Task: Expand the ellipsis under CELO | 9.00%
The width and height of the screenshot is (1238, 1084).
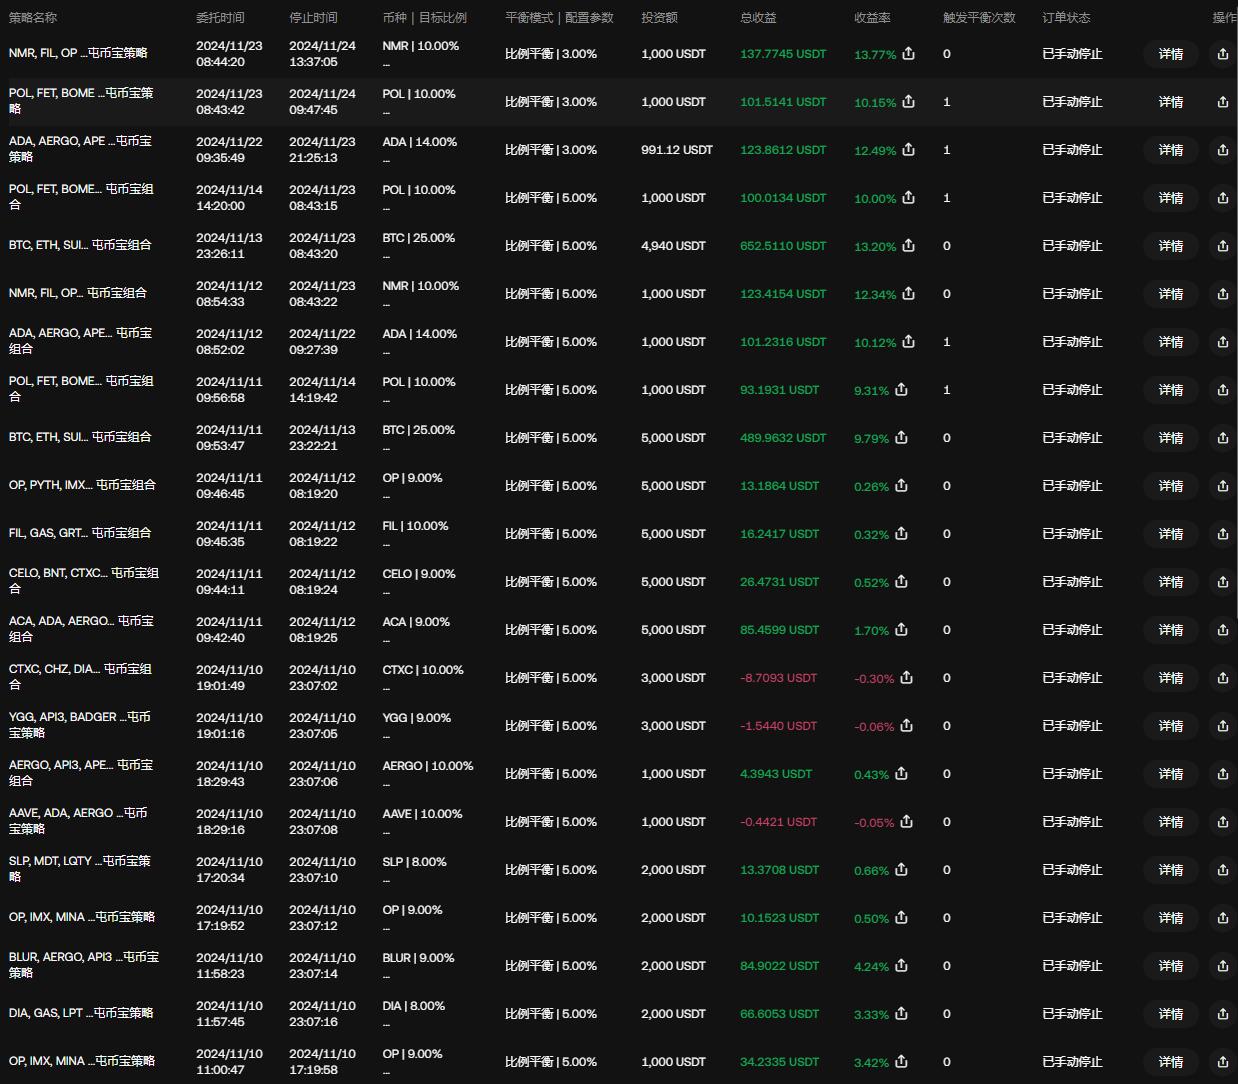Action: tap(387, 591)
